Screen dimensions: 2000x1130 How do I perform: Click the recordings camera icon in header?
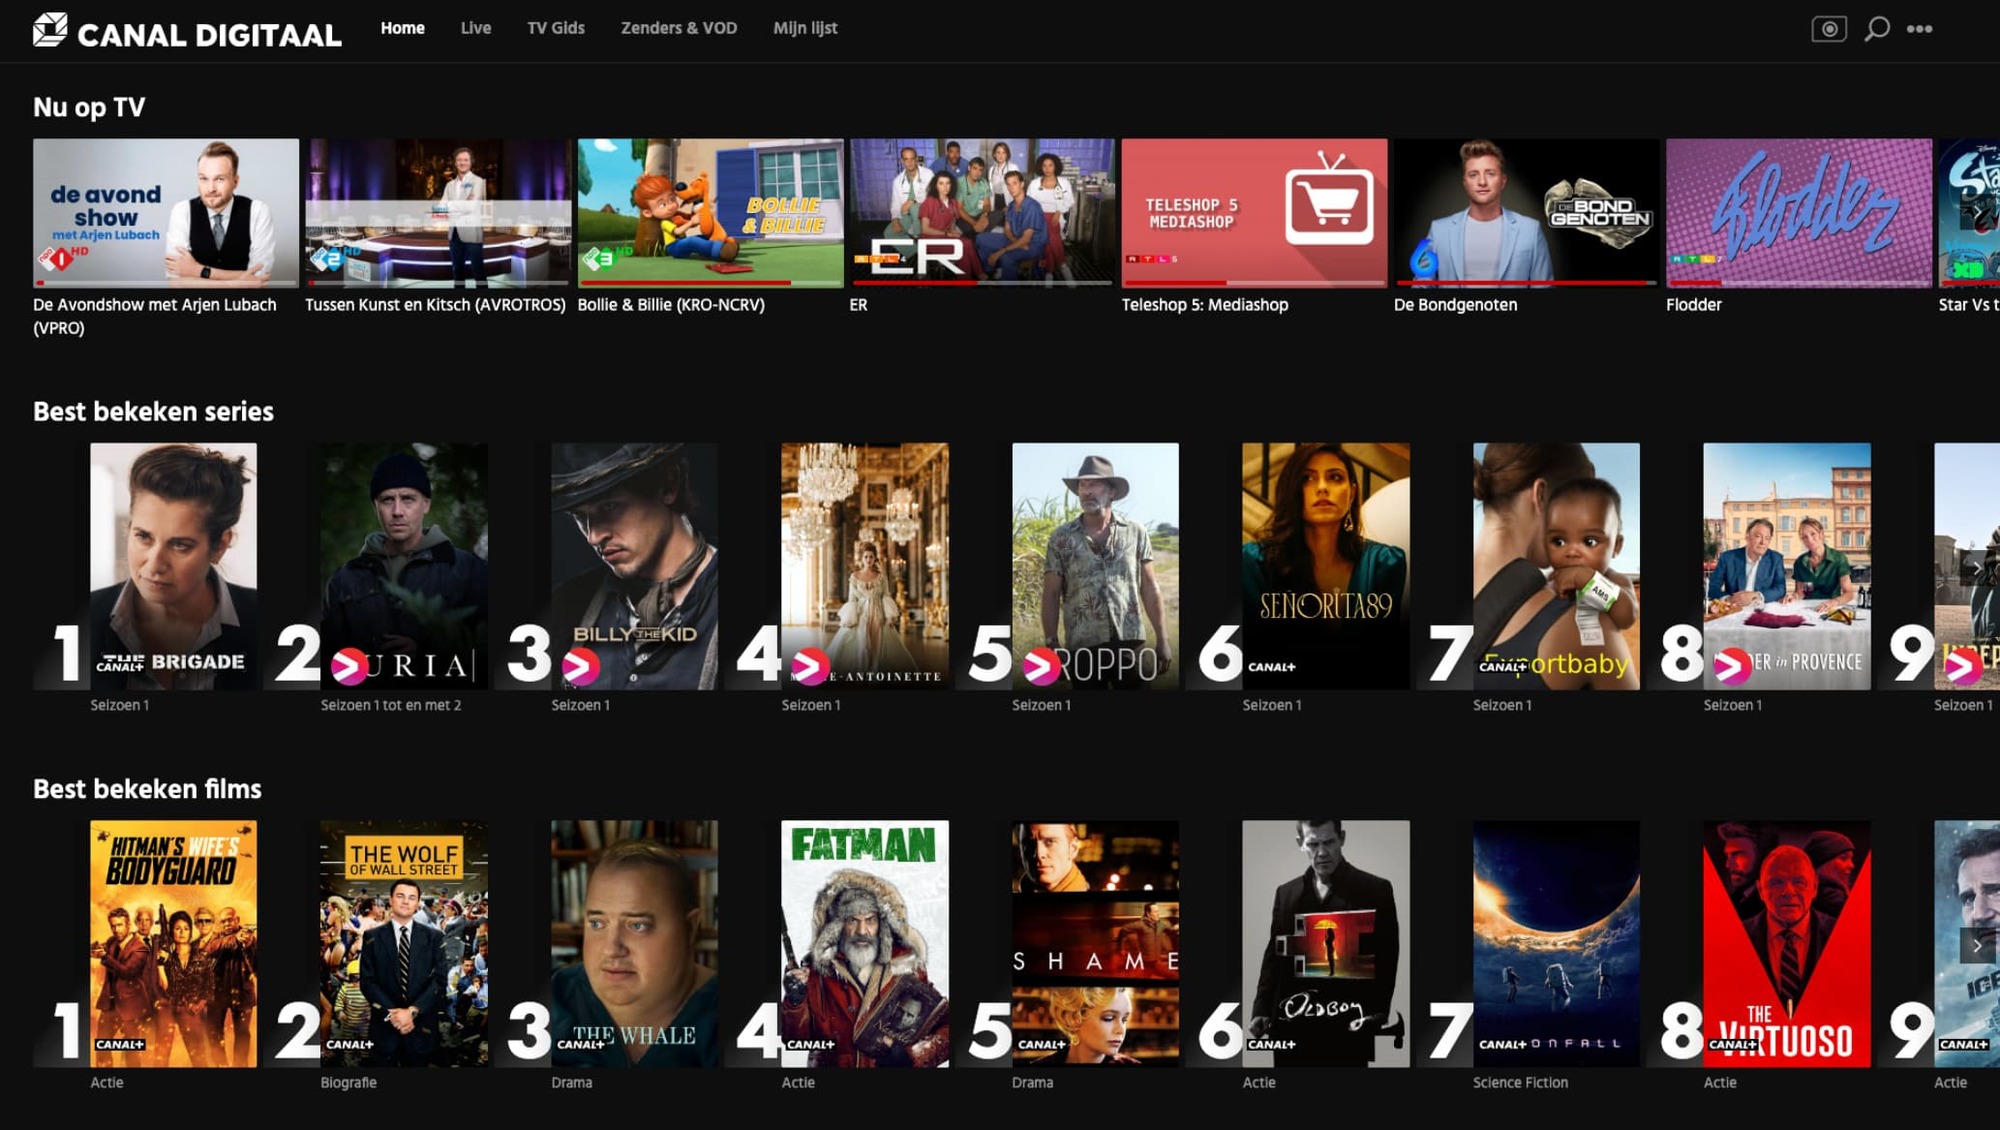[x=1829, y=29]
